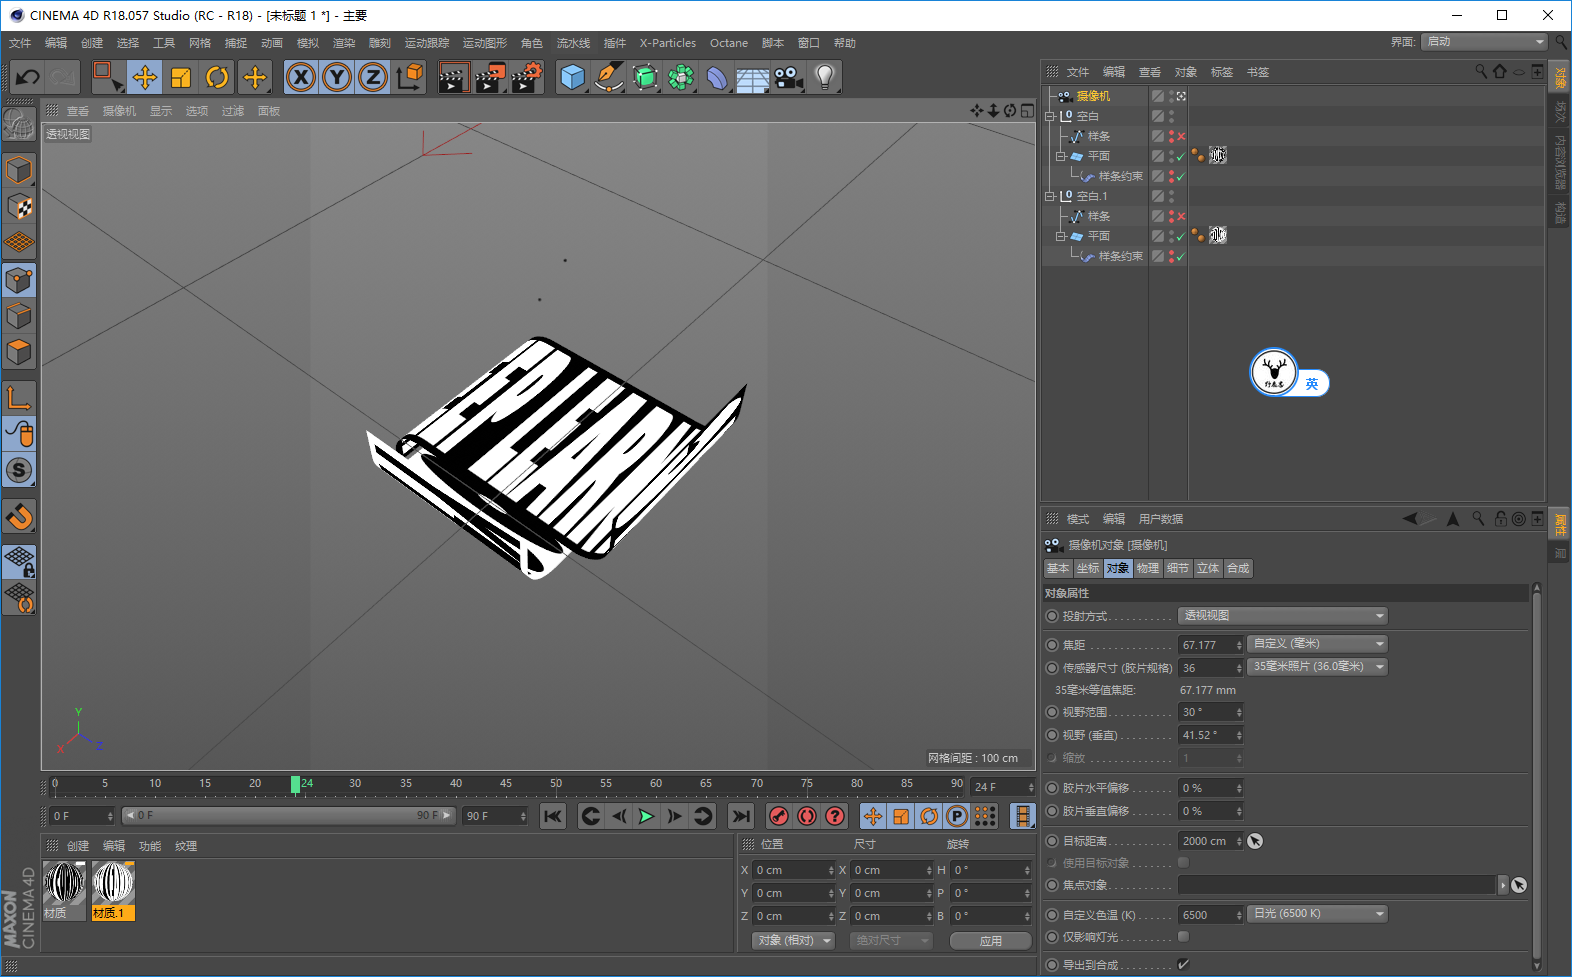Open the 界面 layout 启动 dropdown
Viewport: 1572px width, 977px height.
[x=1485, y=42]
